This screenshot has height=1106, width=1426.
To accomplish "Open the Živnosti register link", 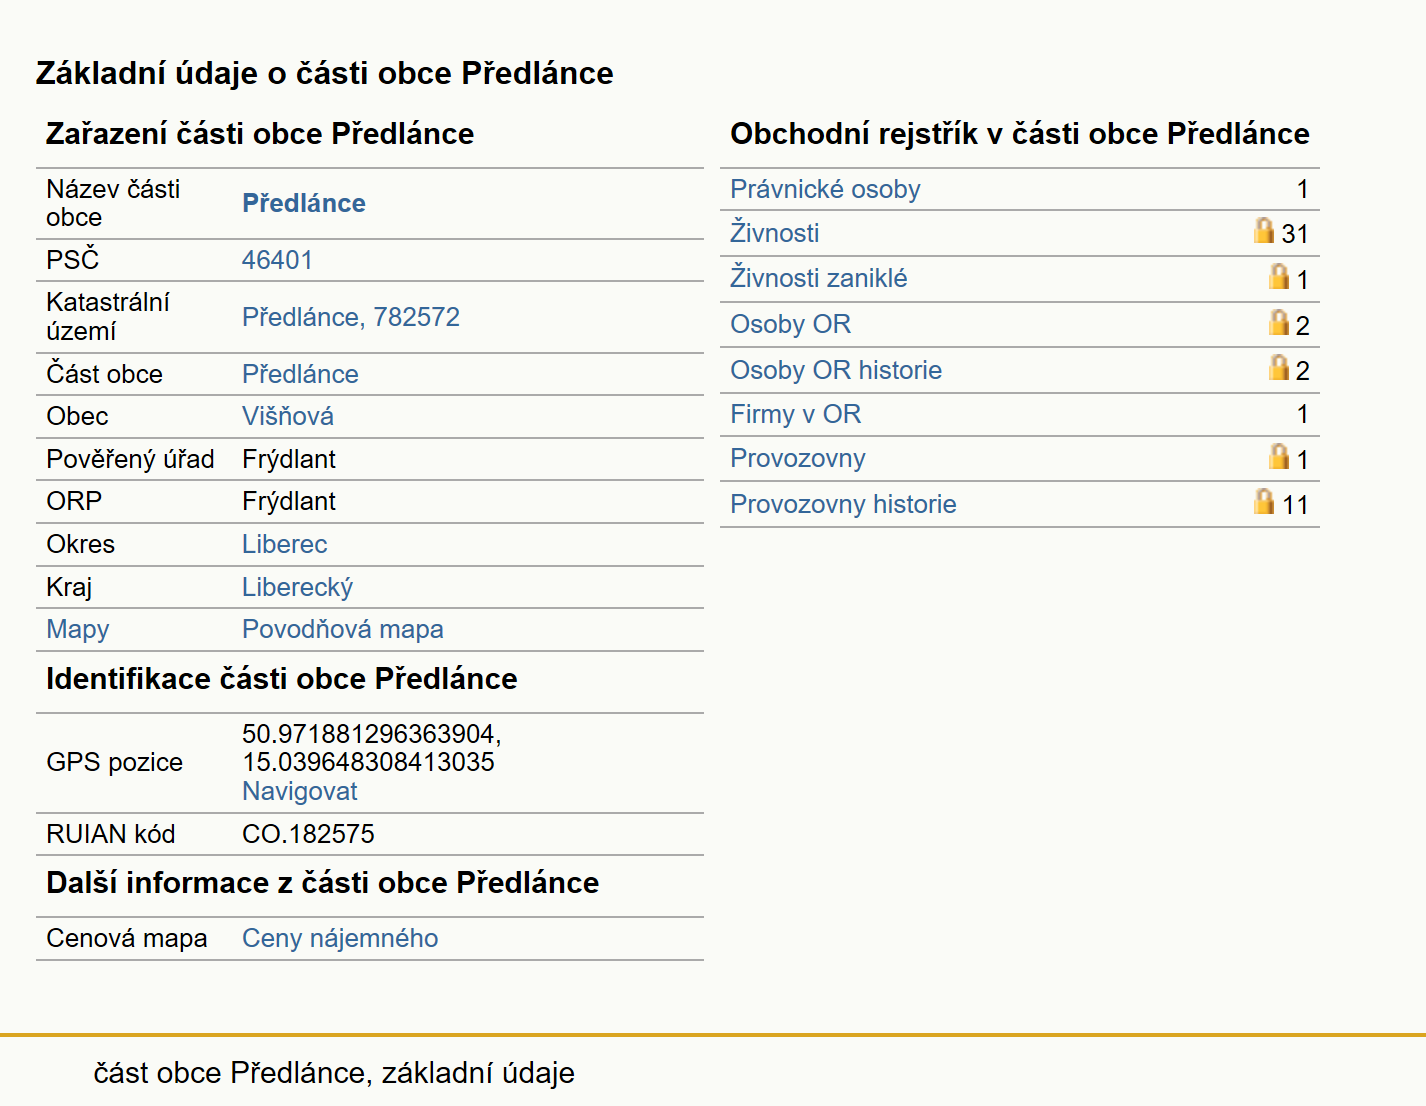I will 774,233.
